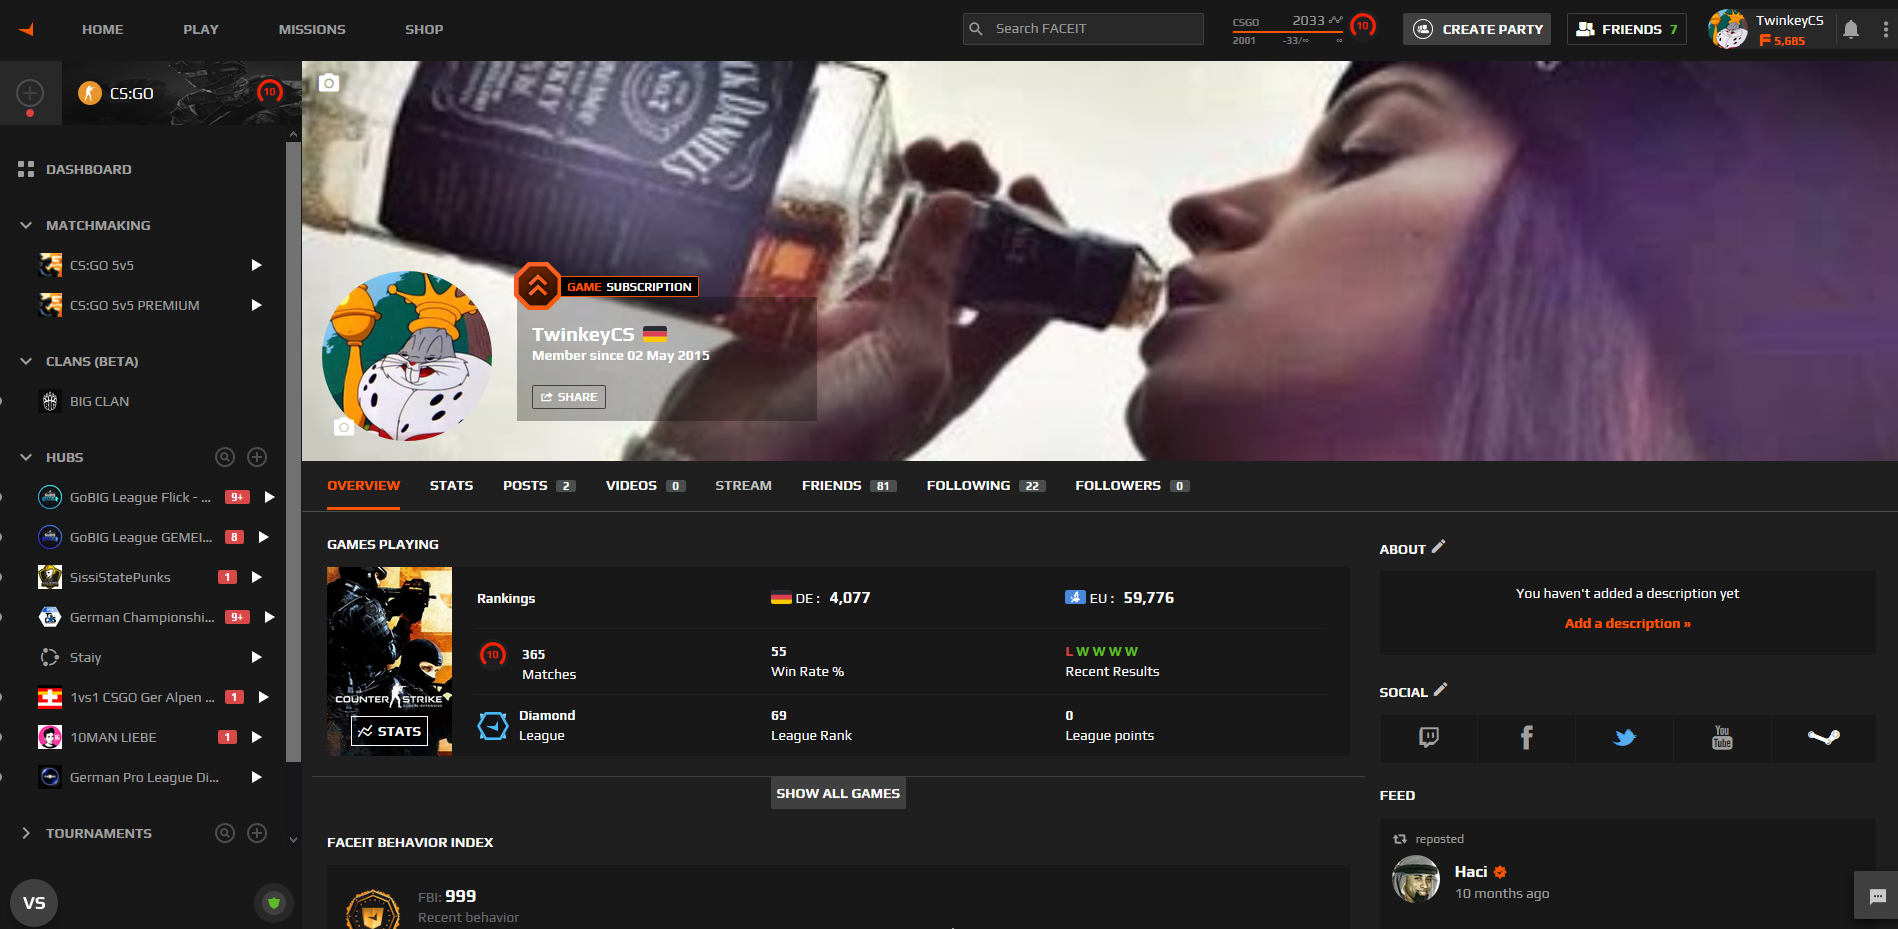Click 'Add a description' link
The height and width of the screenshot is (929, 1898).
[1628, 623]
